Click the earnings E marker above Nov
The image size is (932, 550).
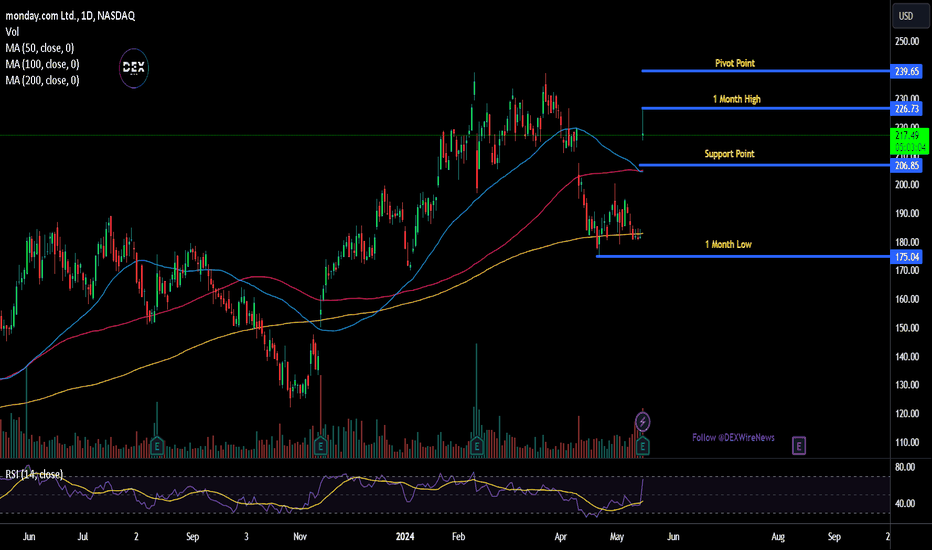click(x=320, y=446)
